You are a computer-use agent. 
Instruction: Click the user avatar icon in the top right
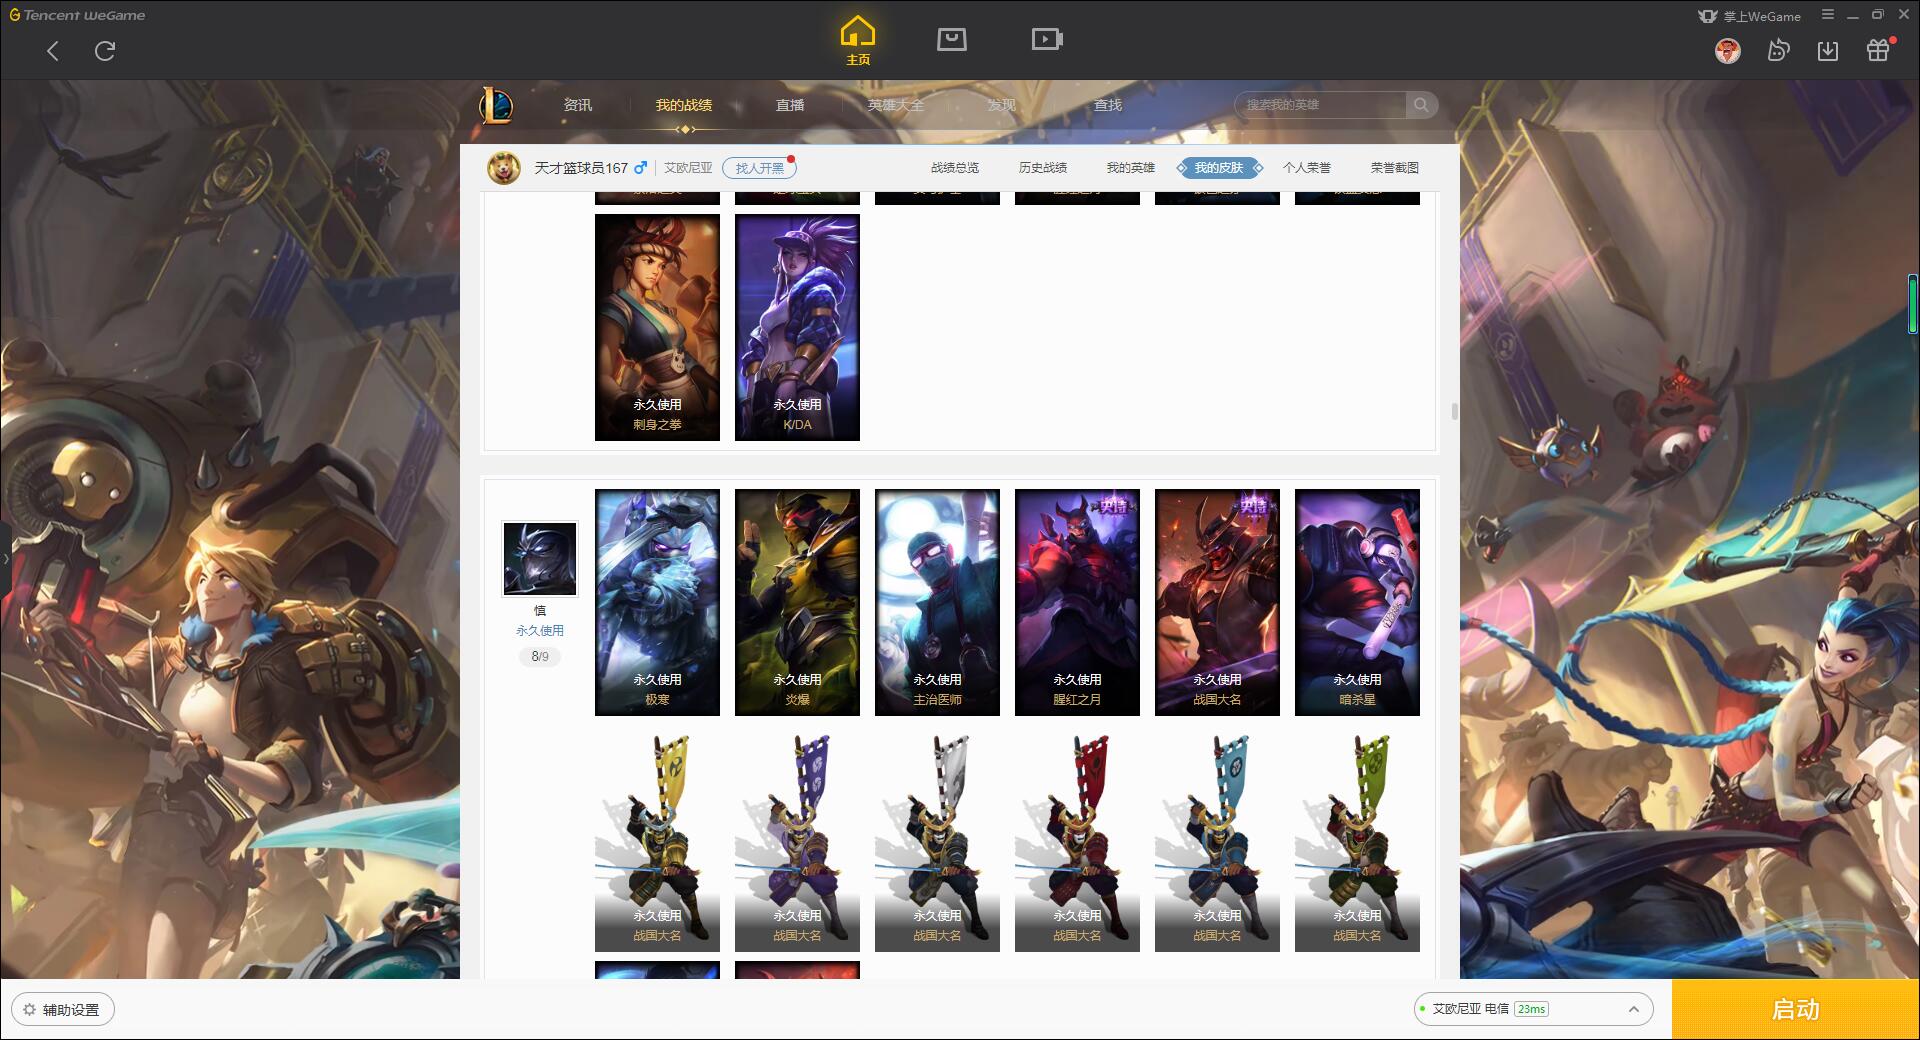pyautogui.click(x=1727, y=51)
